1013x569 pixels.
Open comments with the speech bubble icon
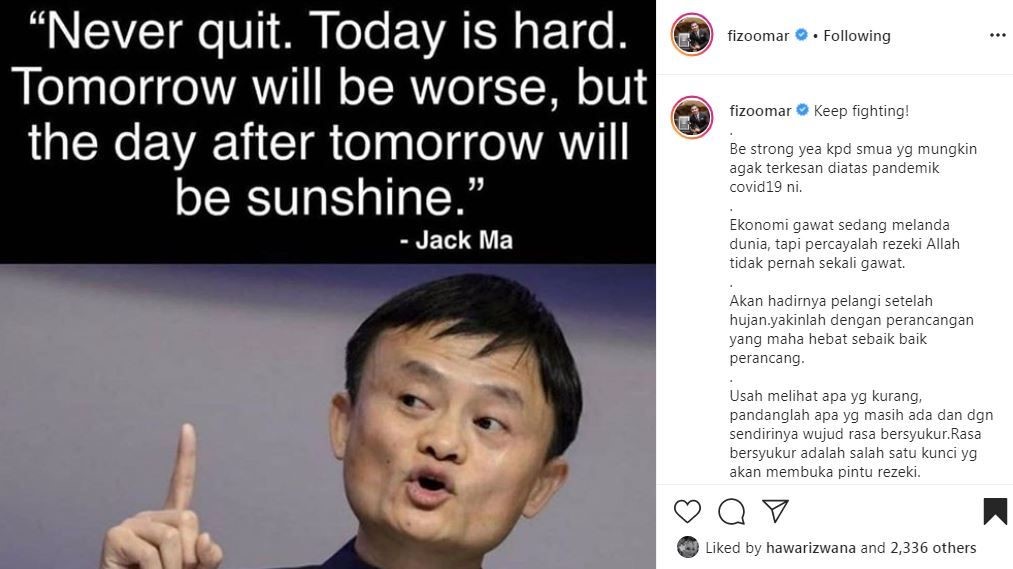click(x=731, y=512)
